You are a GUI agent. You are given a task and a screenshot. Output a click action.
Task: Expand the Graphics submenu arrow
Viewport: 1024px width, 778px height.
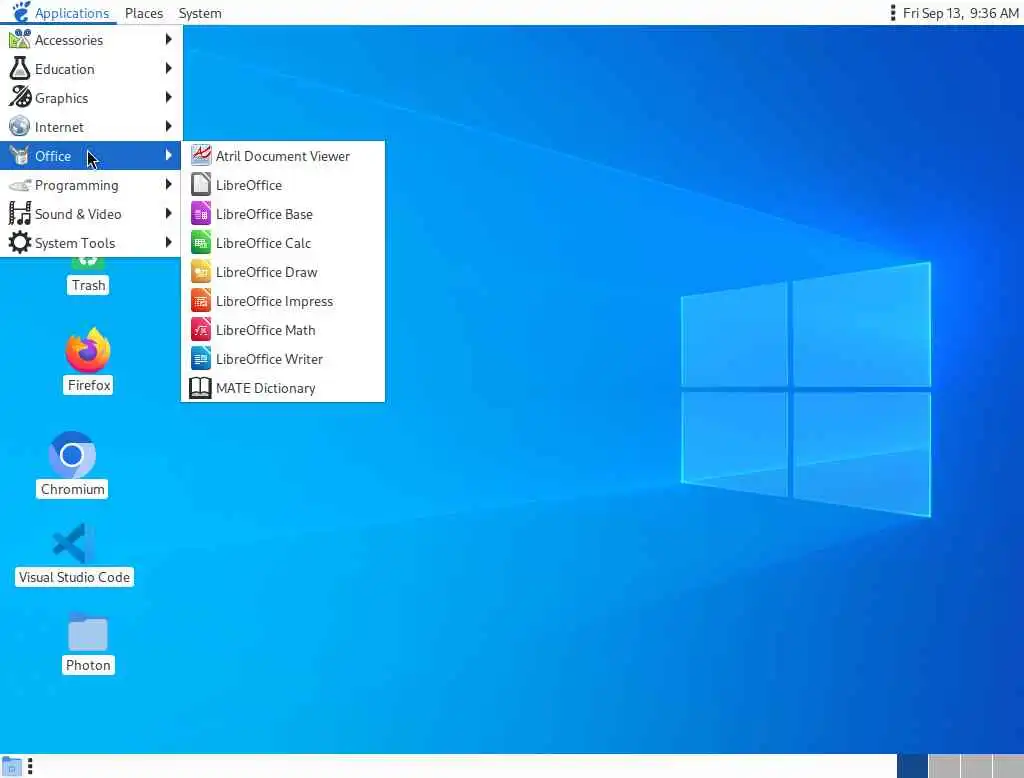168,97
